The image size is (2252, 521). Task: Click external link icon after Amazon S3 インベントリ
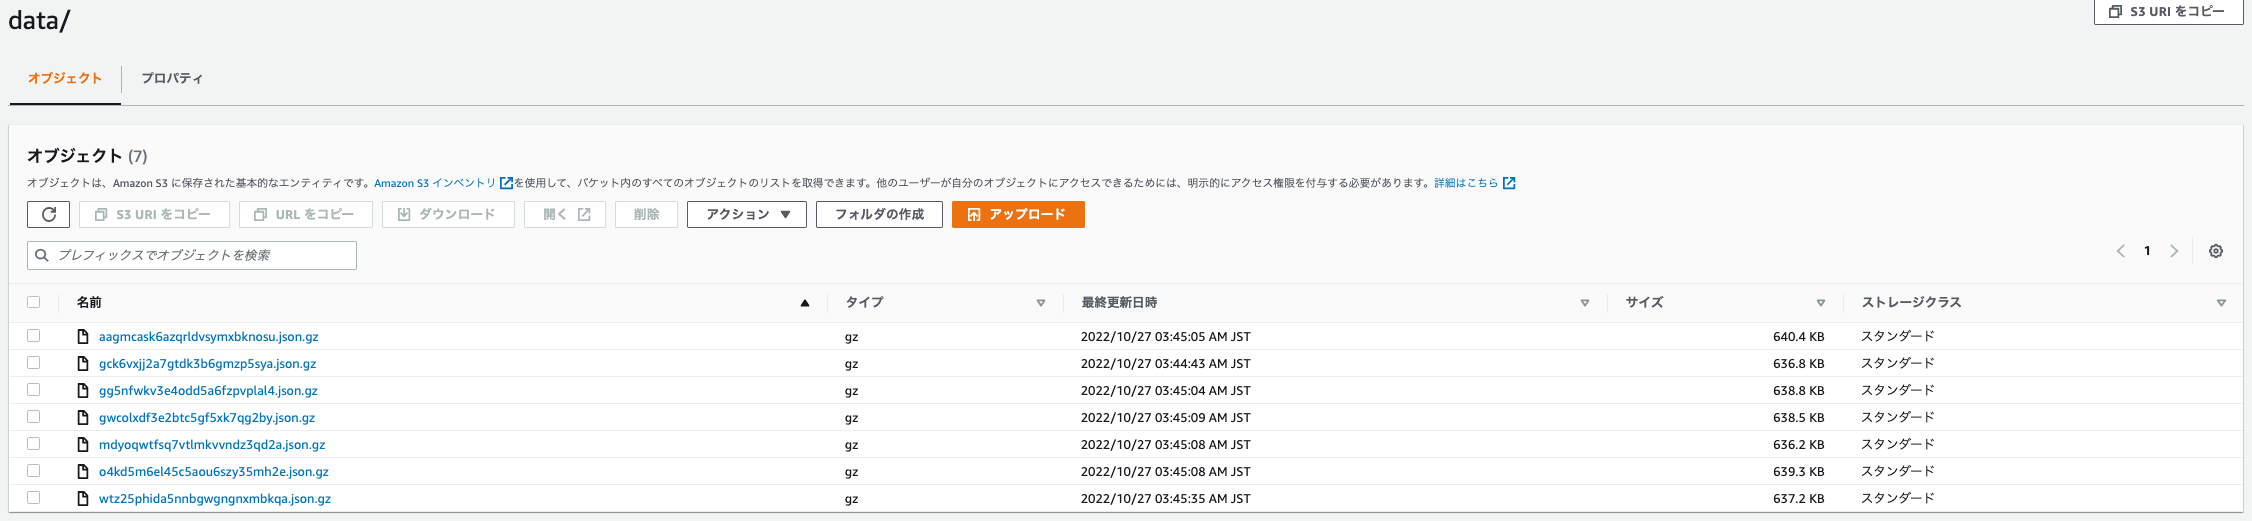click(506, 183)
